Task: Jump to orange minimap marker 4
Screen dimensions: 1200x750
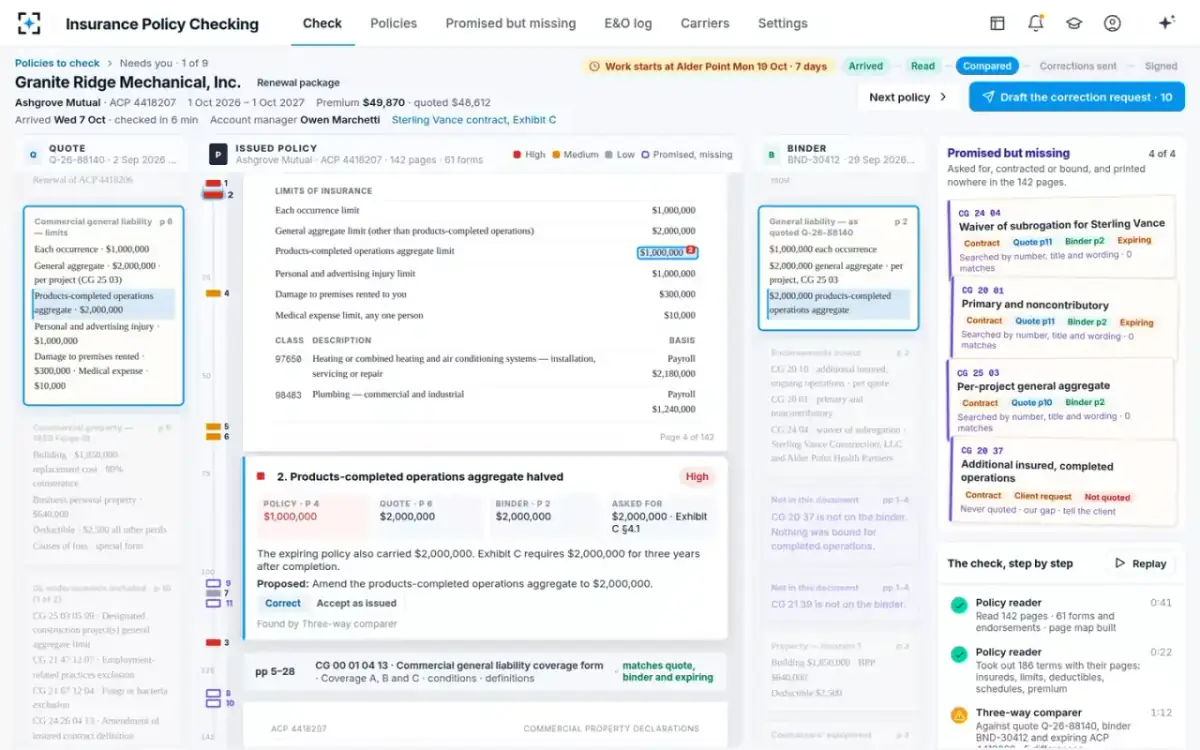Action: pos(214,293)
